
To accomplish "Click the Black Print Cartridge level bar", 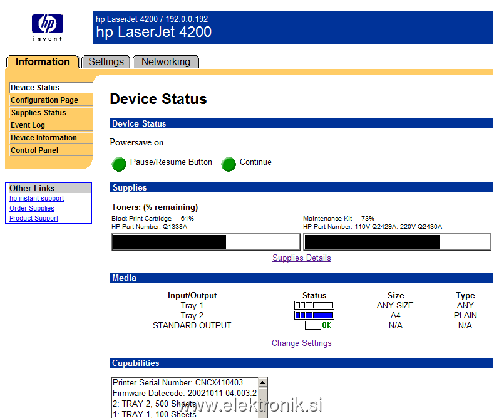I will tap(206, 242).
